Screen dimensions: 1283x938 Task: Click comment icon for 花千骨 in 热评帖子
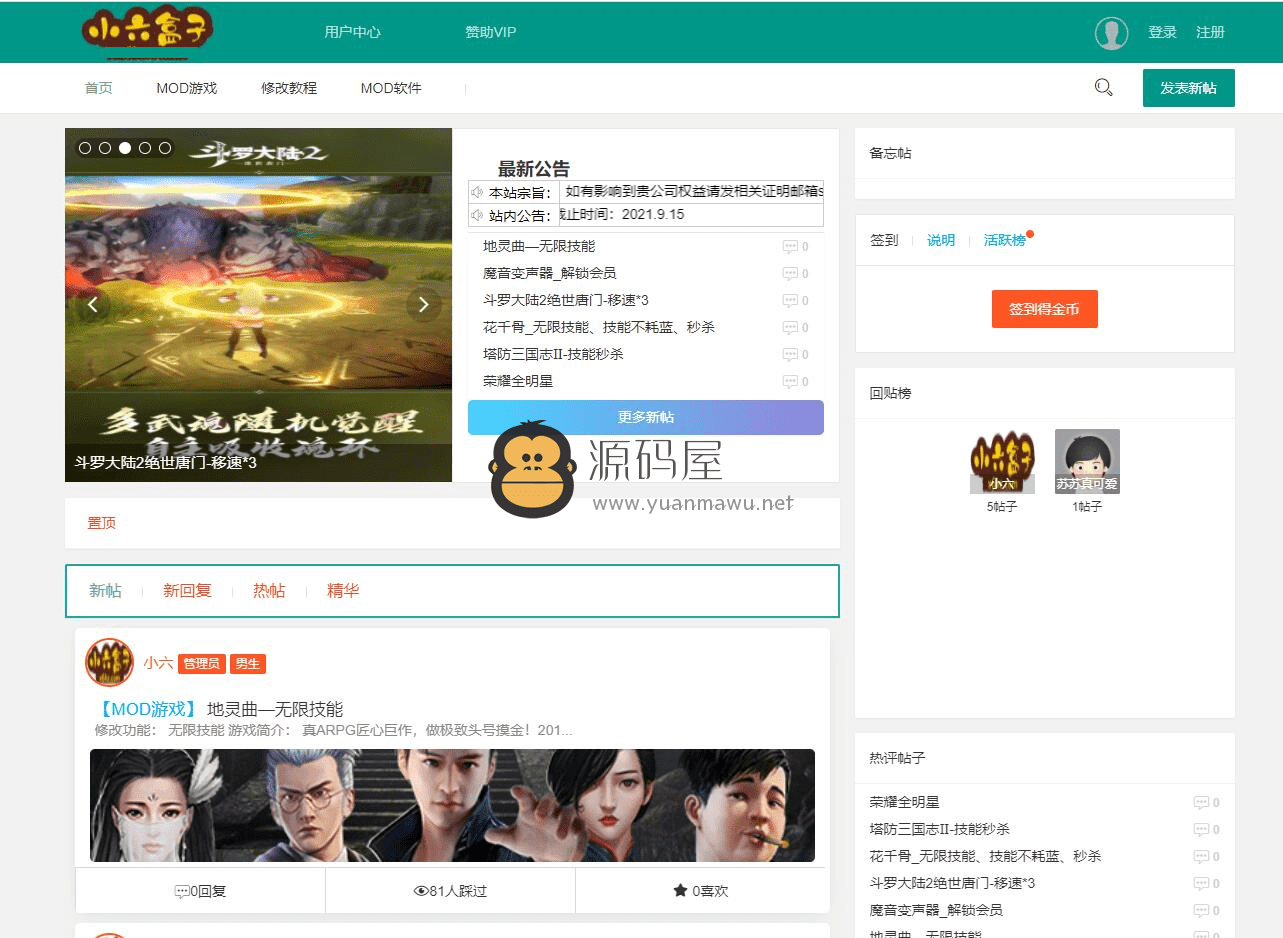pos(1201,857)
